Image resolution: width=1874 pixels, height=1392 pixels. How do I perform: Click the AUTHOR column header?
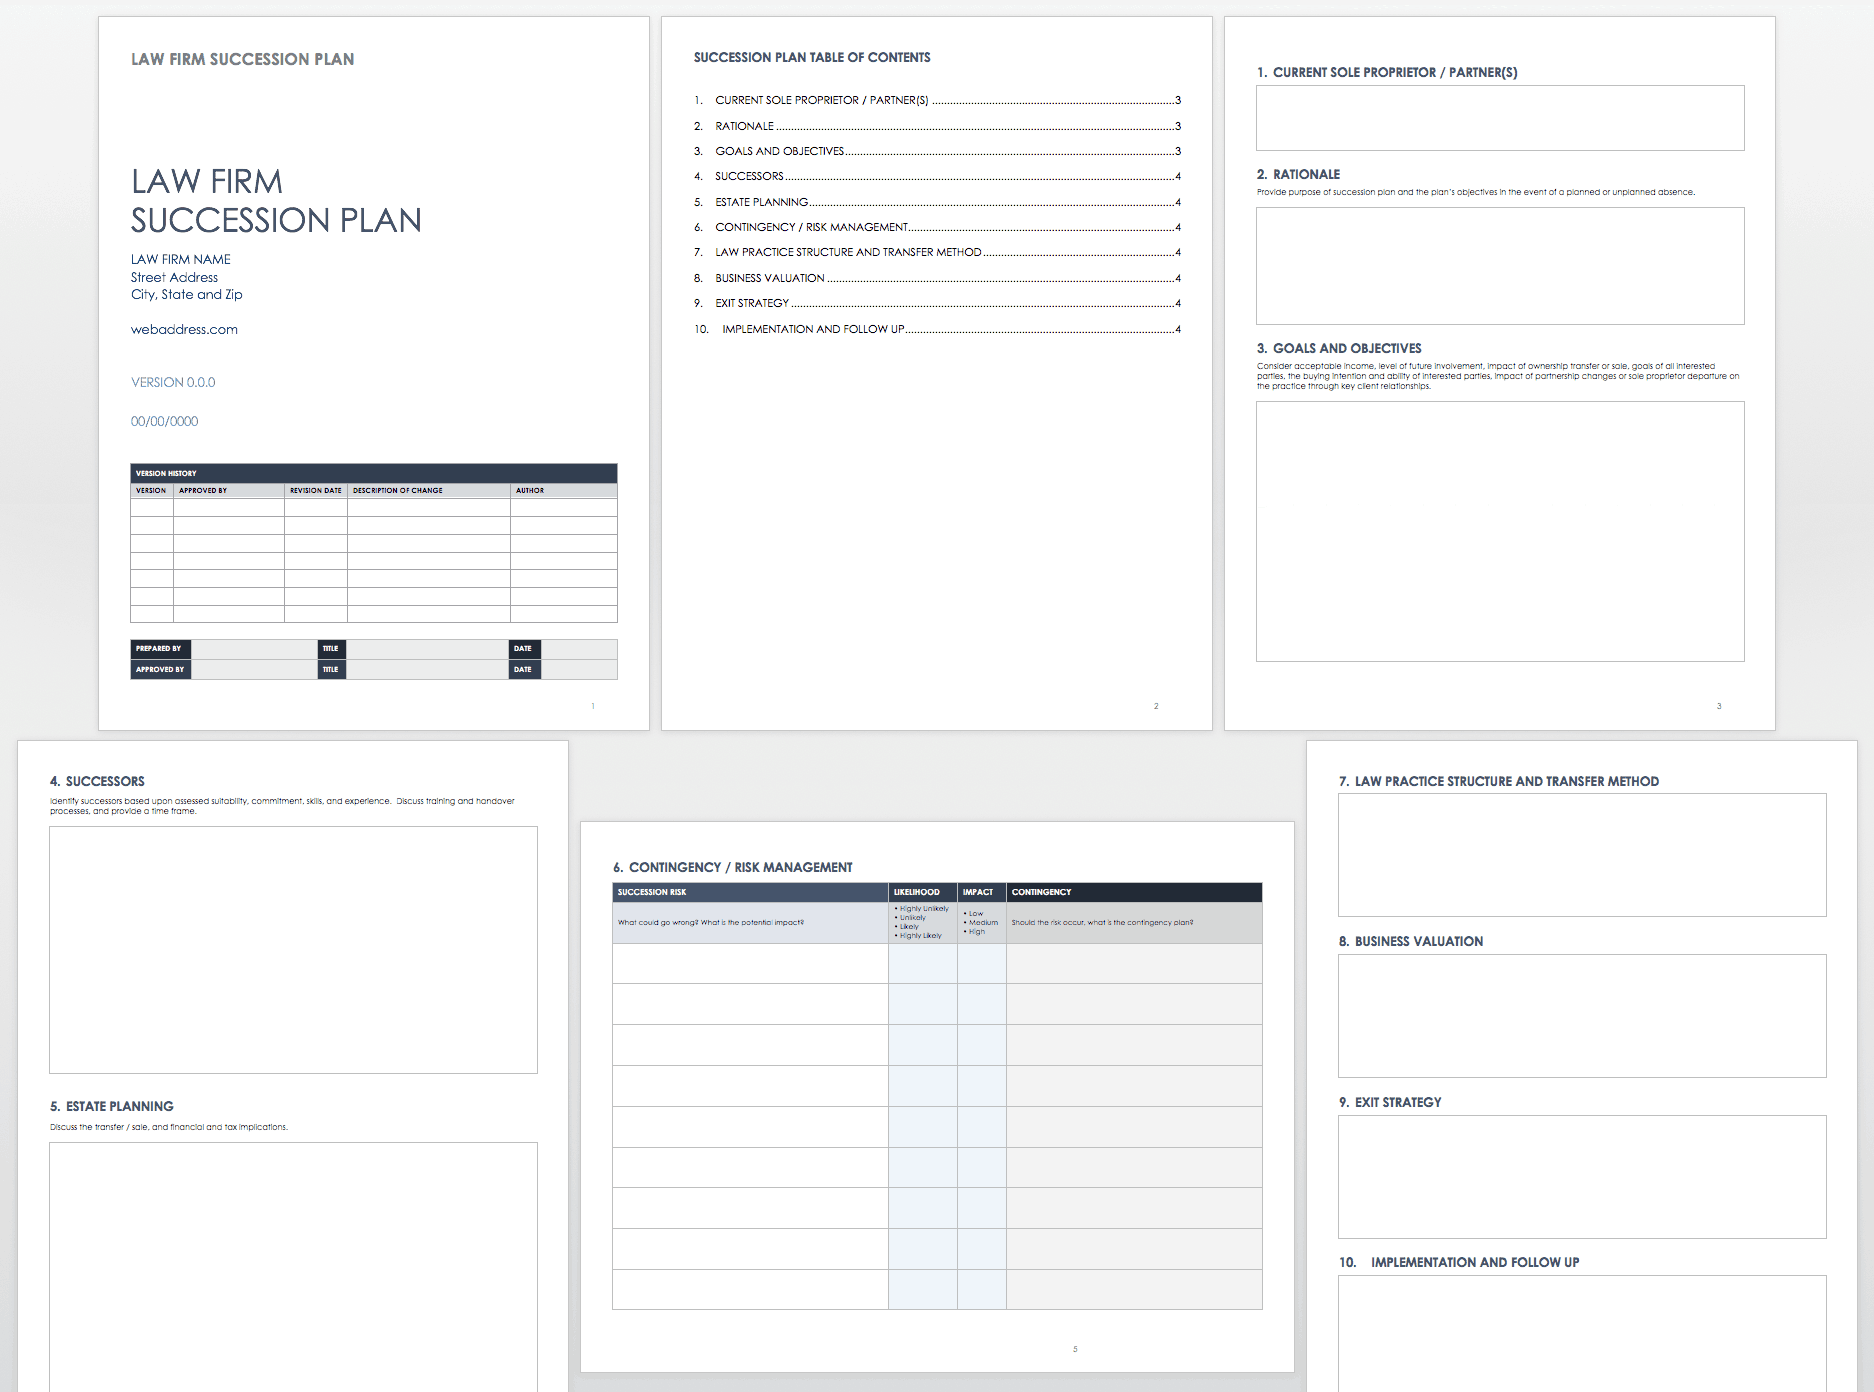tap(564, 490)
